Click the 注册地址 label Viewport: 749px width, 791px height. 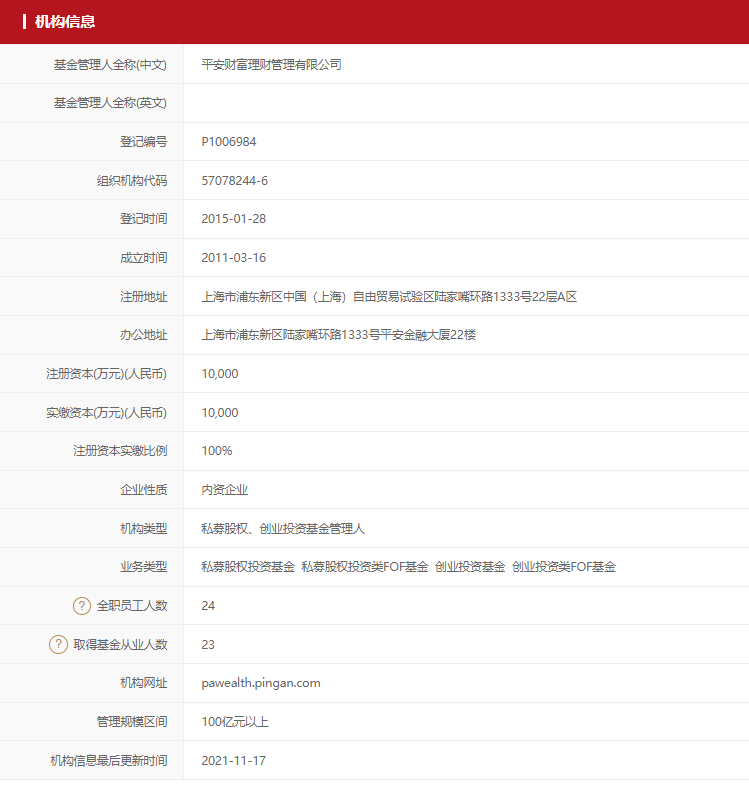point(144,297)
